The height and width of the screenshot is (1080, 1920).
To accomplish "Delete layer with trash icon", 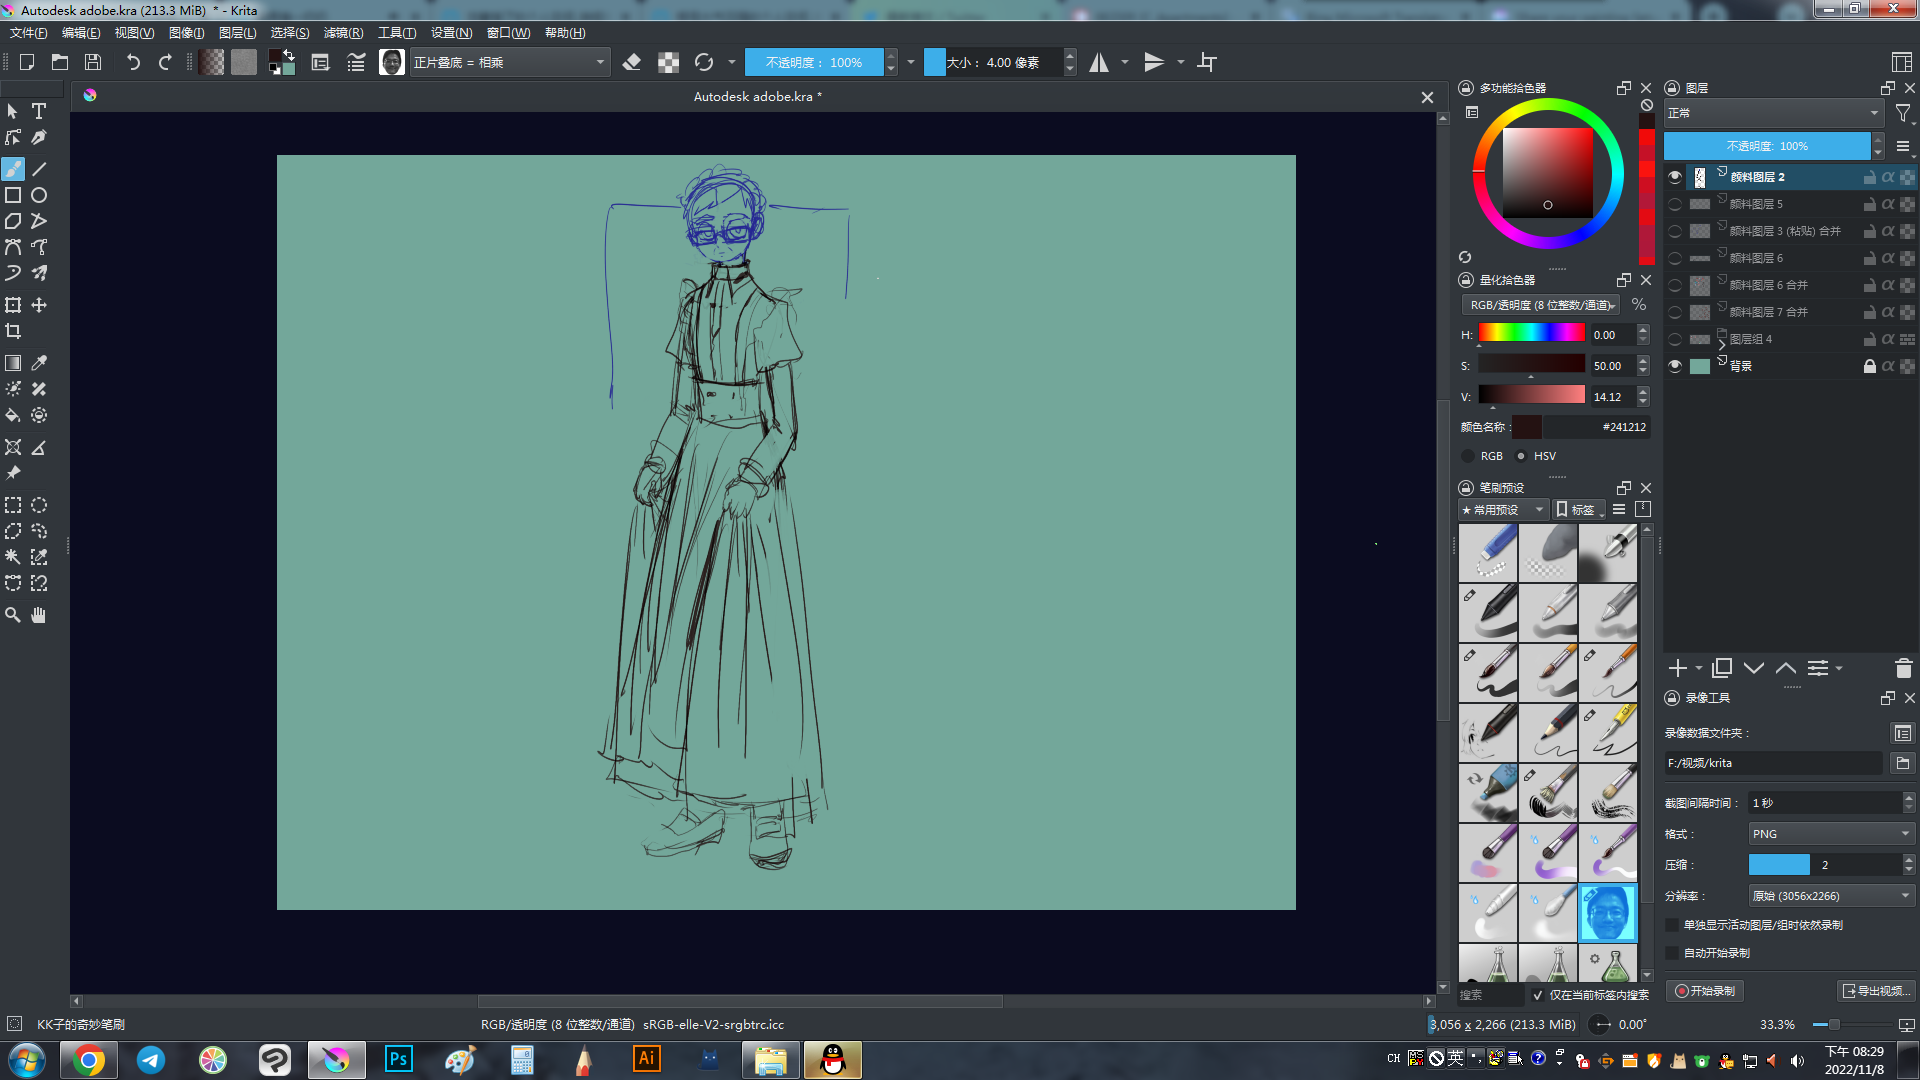I will point(1903,668).
